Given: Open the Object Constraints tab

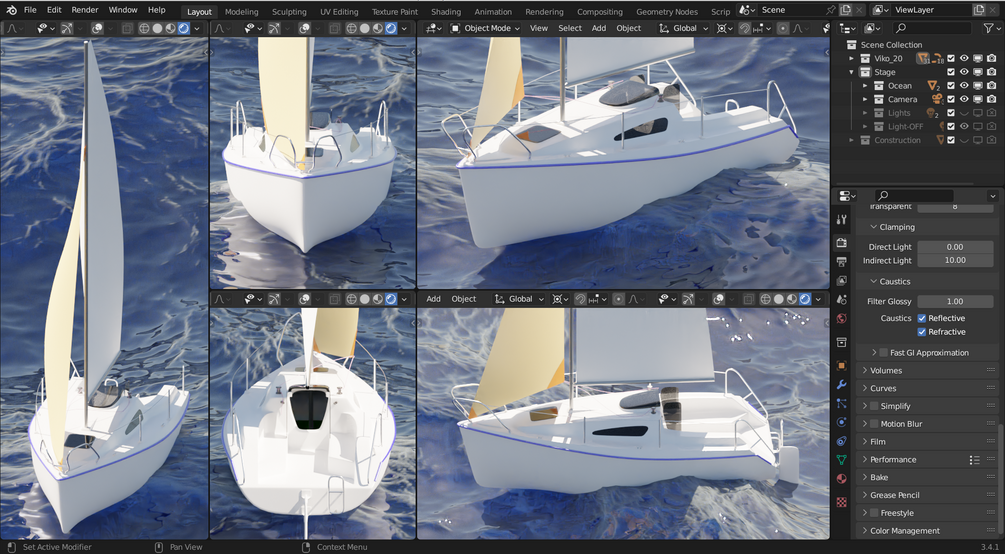Looking at the screenshot, I should click(x=842, y=441).
